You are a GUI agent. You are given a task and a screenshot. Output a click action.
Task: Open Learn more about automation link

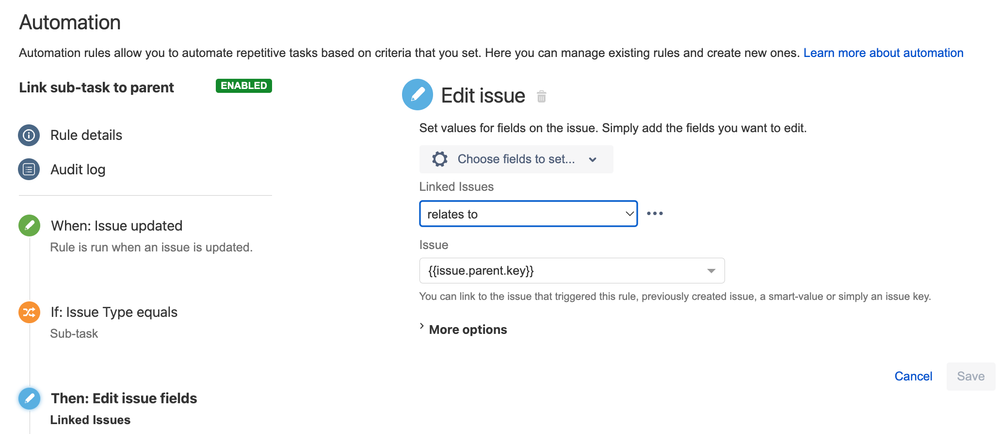click(x=883, y=53)
